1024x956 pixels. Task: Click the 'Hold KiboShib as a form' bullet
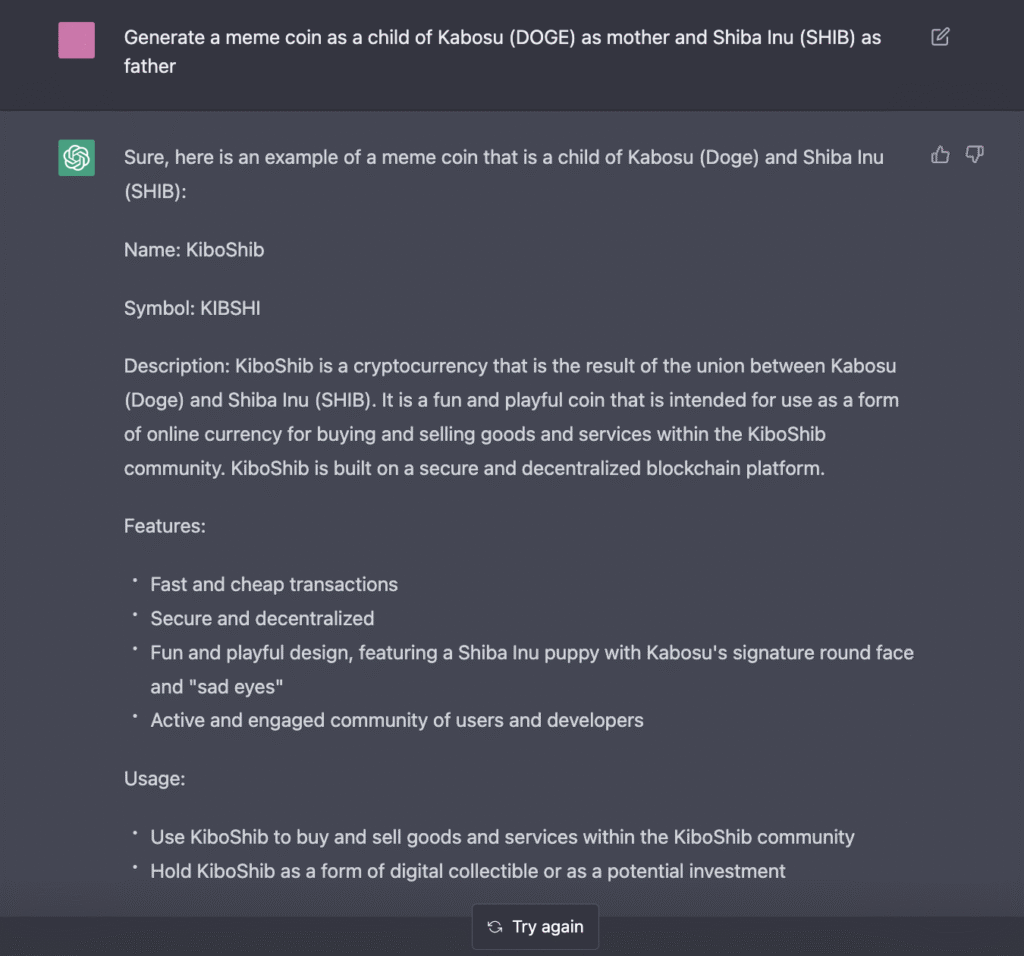pos(468,871)
